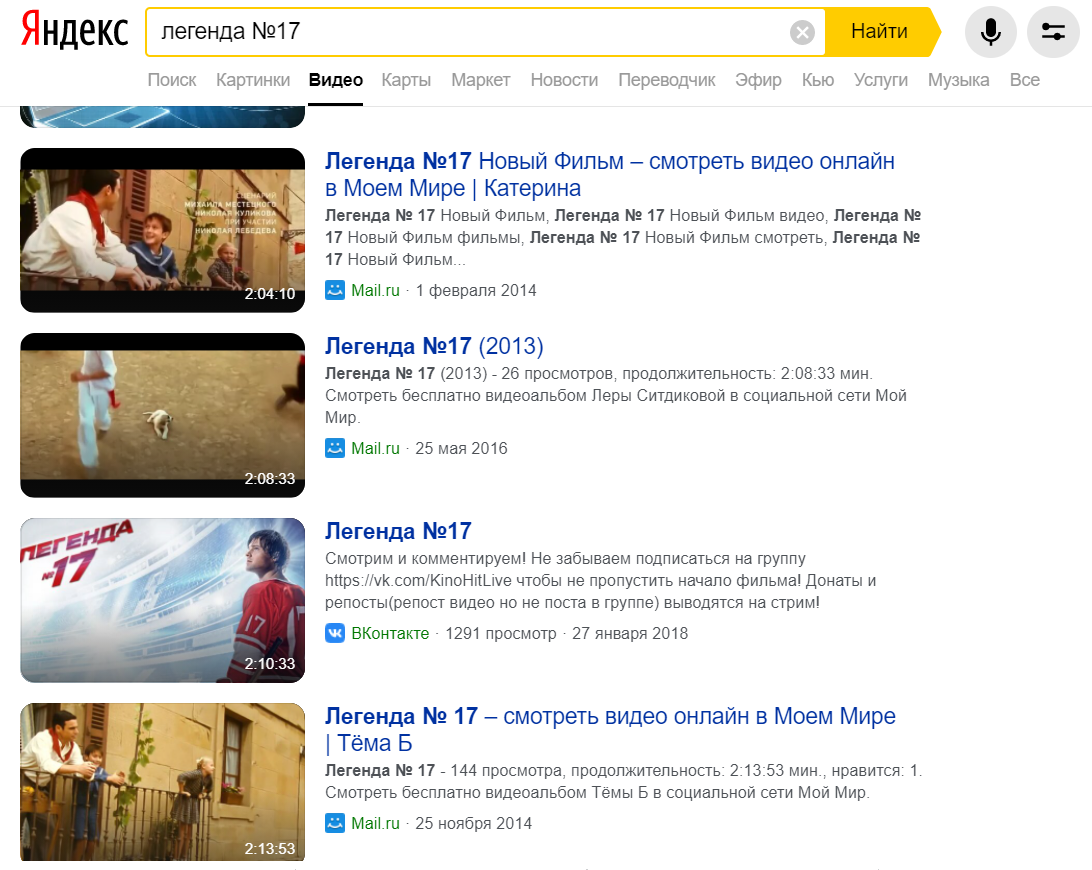The width and height of the screenshot is (1092, 870).
Task: Click the description mentioning Леры Ситдиковой
Action: coord(616,396)
